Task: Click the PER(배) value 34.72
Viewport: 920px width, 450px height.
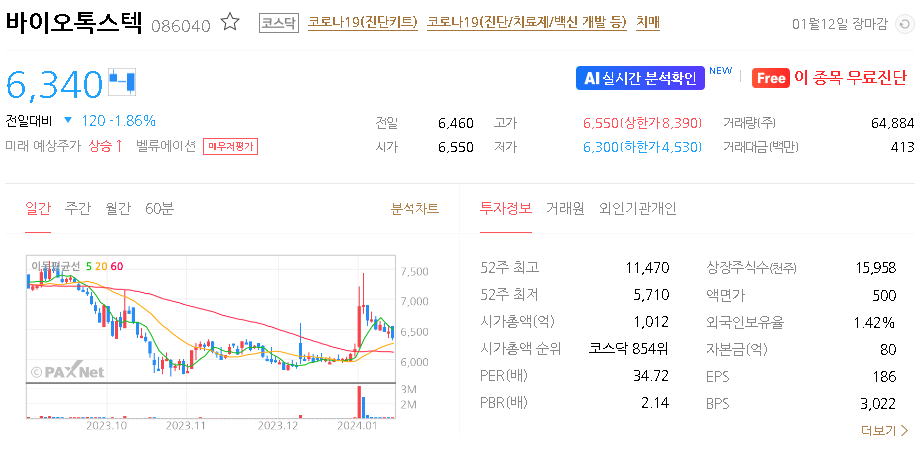Action: 651,376
